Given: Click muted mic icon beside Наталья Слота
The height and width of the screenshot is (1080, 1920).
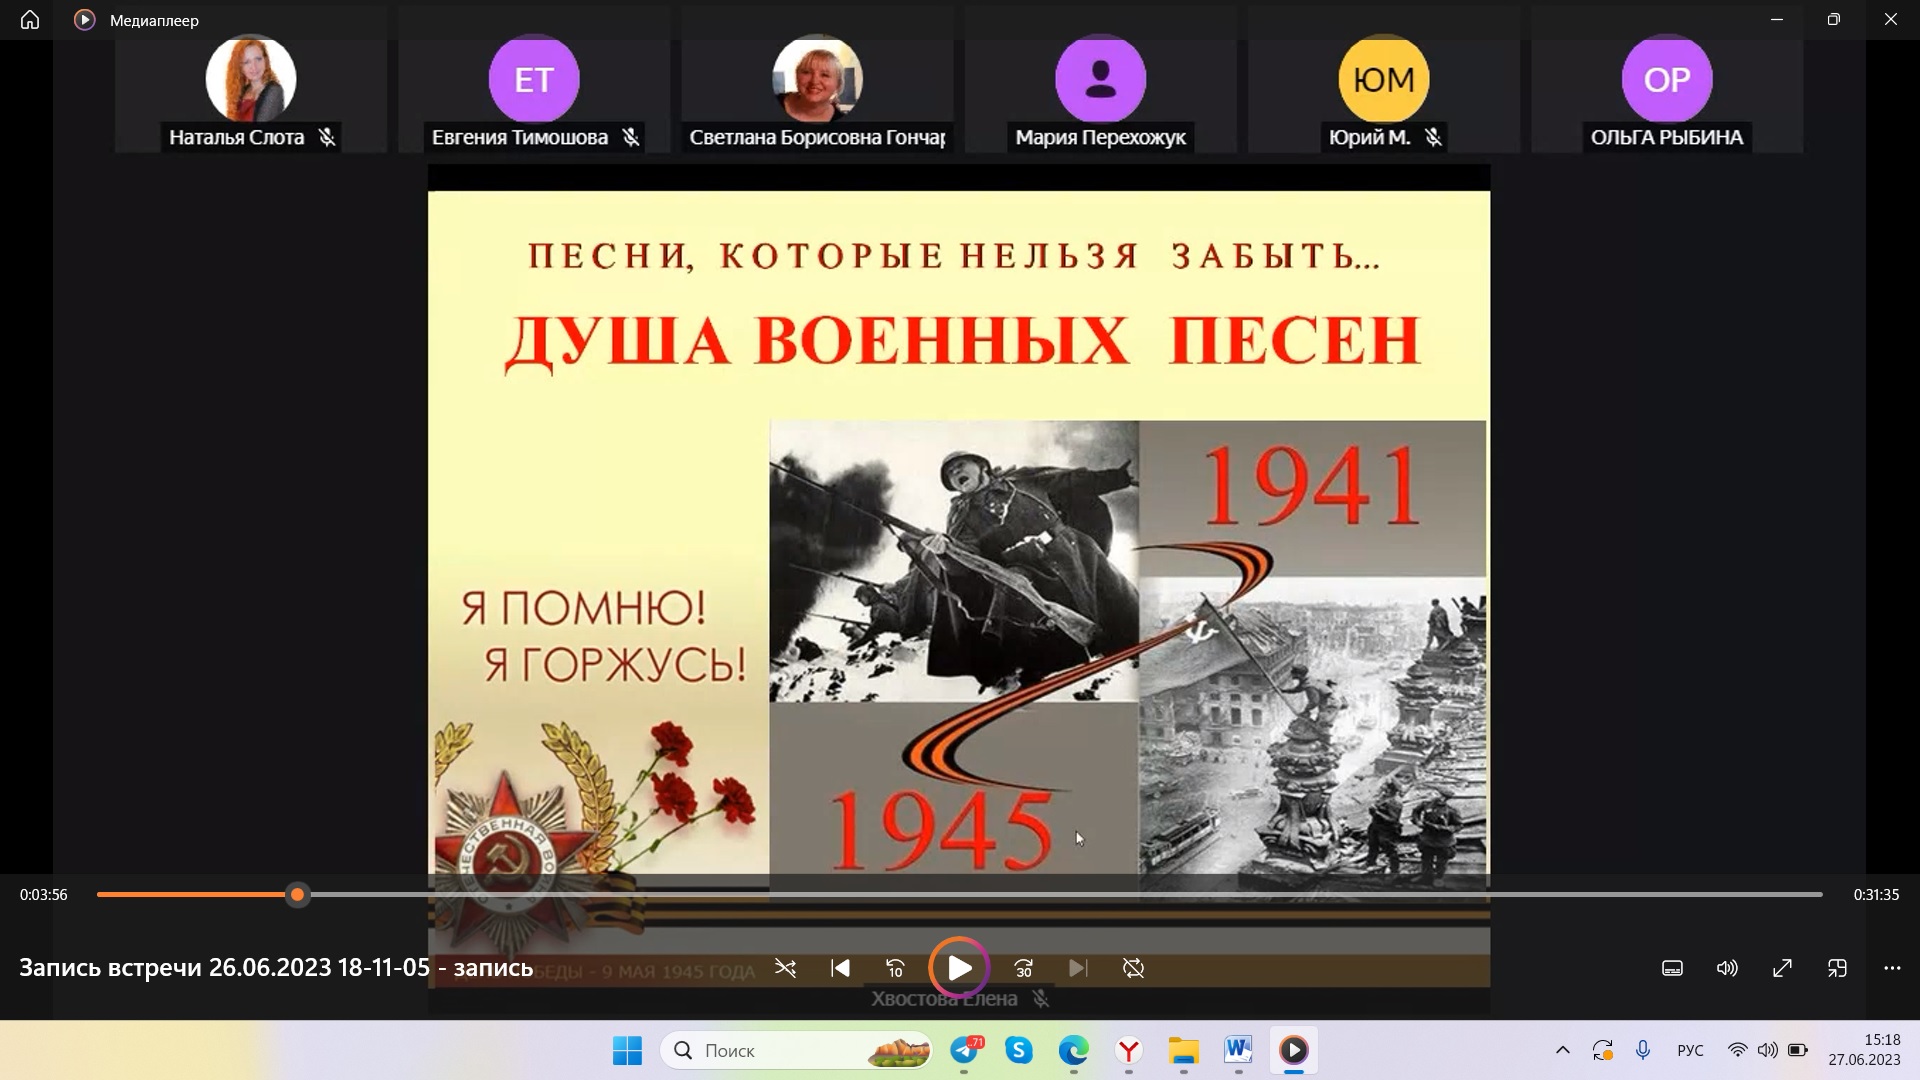Looking at the screenshot, I should [327, 137].
